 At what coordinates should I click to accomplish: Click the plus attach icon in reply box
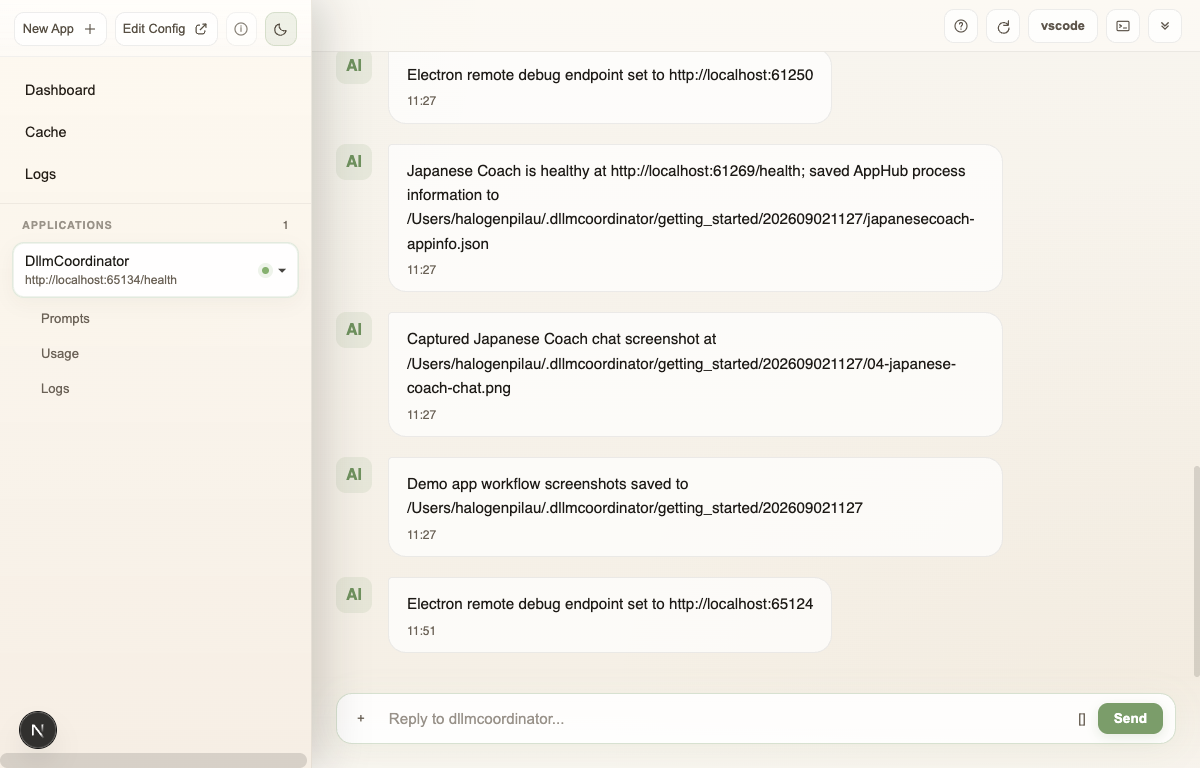pos(361,718)
